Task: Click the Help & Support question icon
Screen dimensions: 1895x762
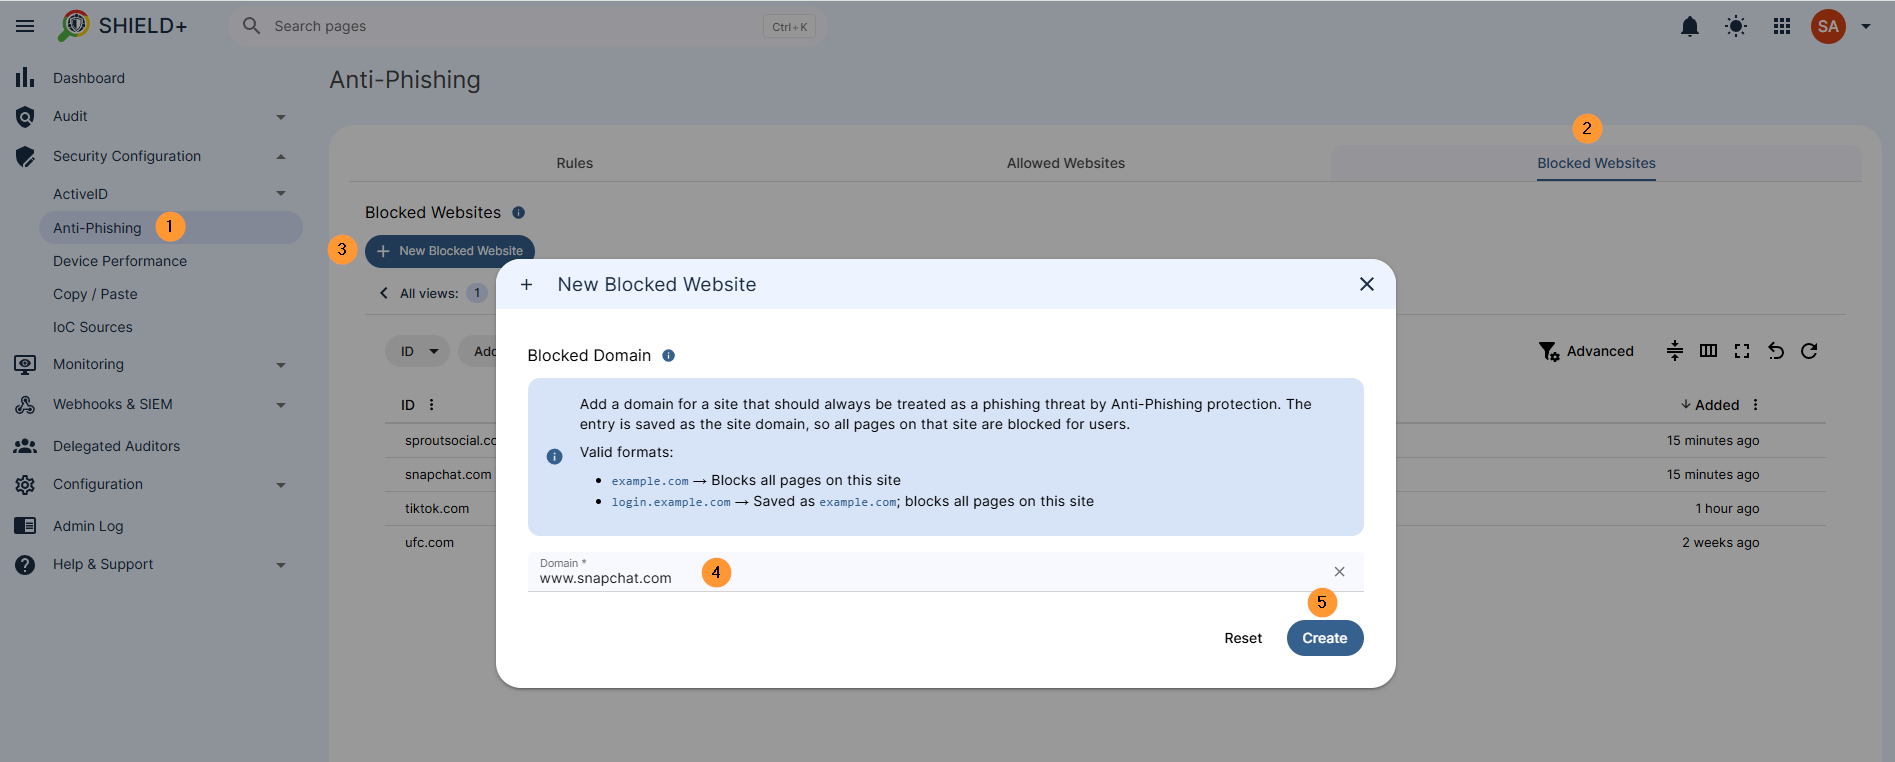Action: [25, 565]
